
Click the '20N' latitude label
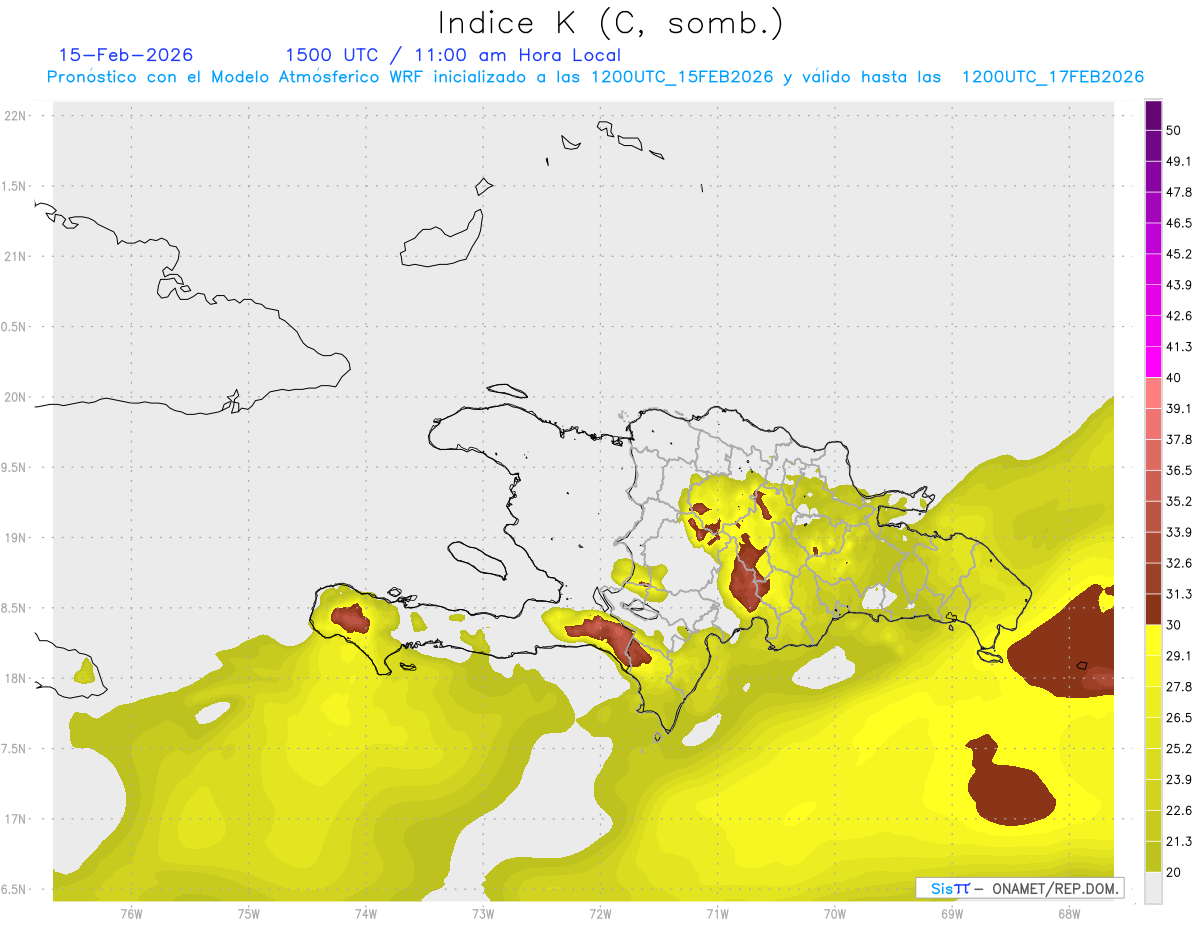point(15,397)
